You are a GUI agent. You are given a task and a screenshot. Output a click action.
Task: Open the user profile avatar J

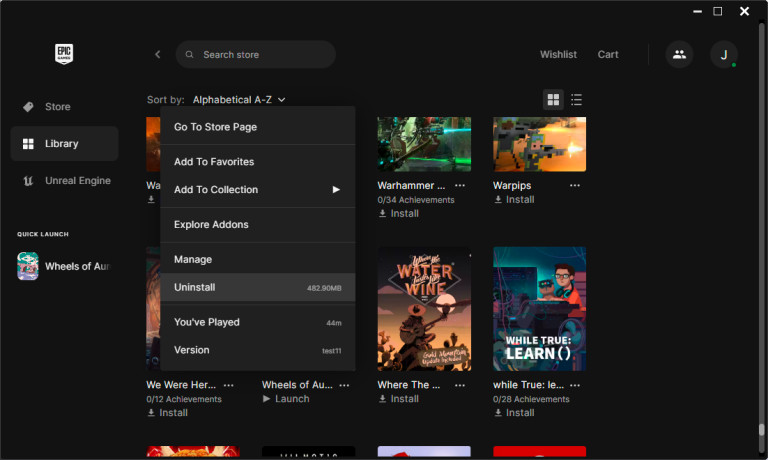tap(723, 55)
